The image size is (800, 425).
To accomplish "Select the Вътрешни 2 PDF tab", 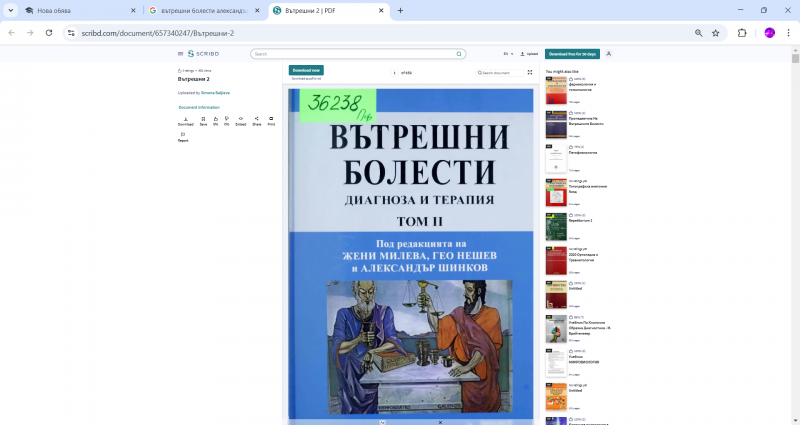I will (329, 10).
